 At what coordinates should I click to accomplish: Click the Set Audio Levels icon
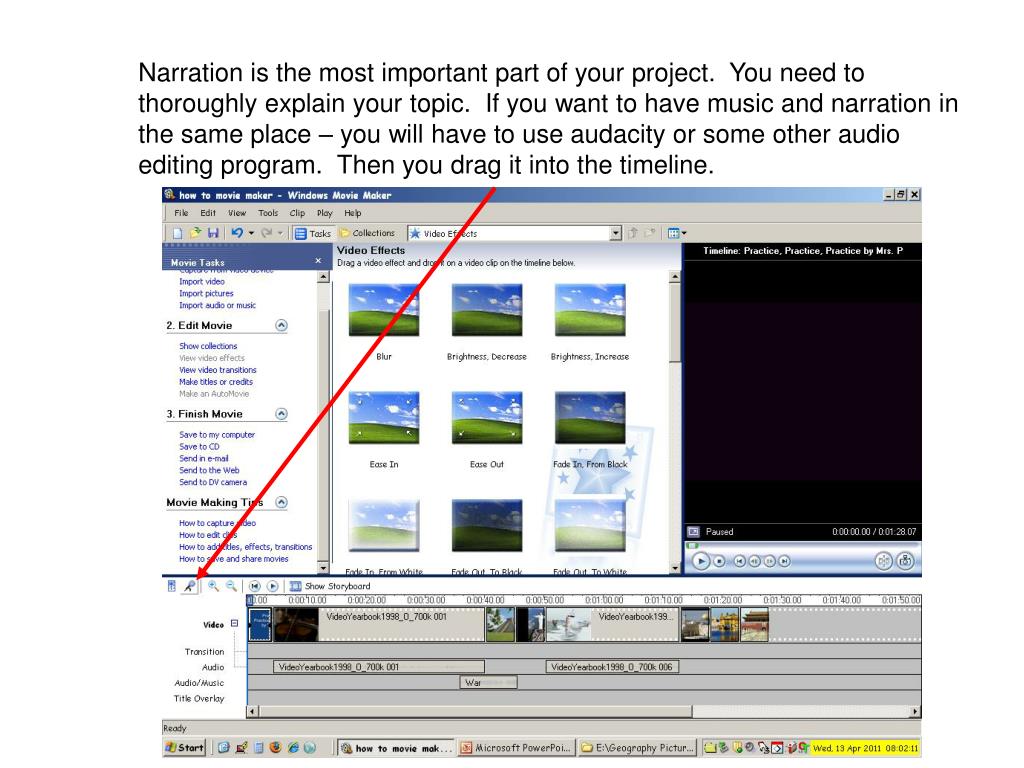click(172, 586)
